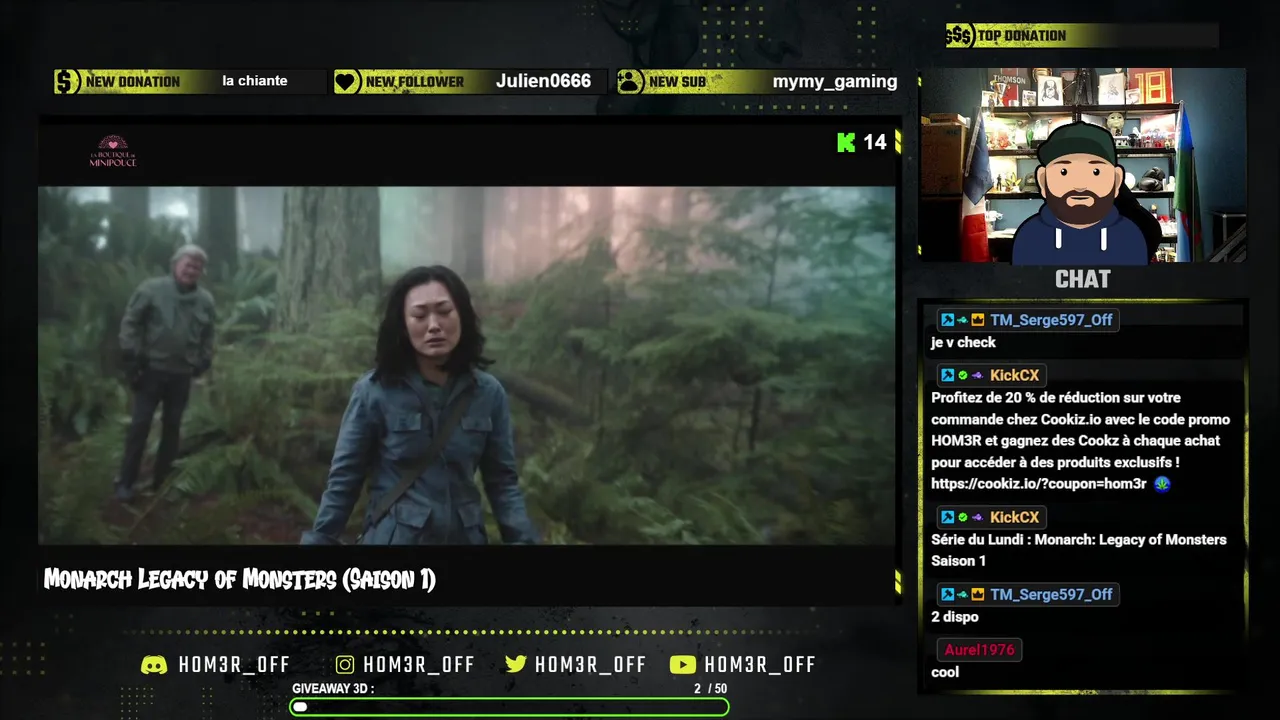Click the 'Profitez de 20 % de réduction' text
1280x720 pixels.
(1081, 440)
